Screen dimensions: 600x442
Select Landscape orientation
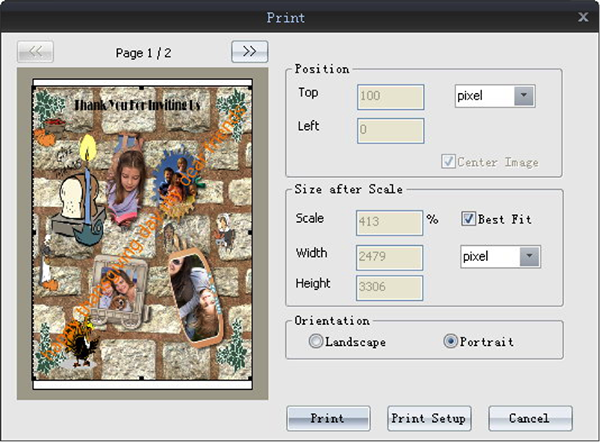click(316, 342)
